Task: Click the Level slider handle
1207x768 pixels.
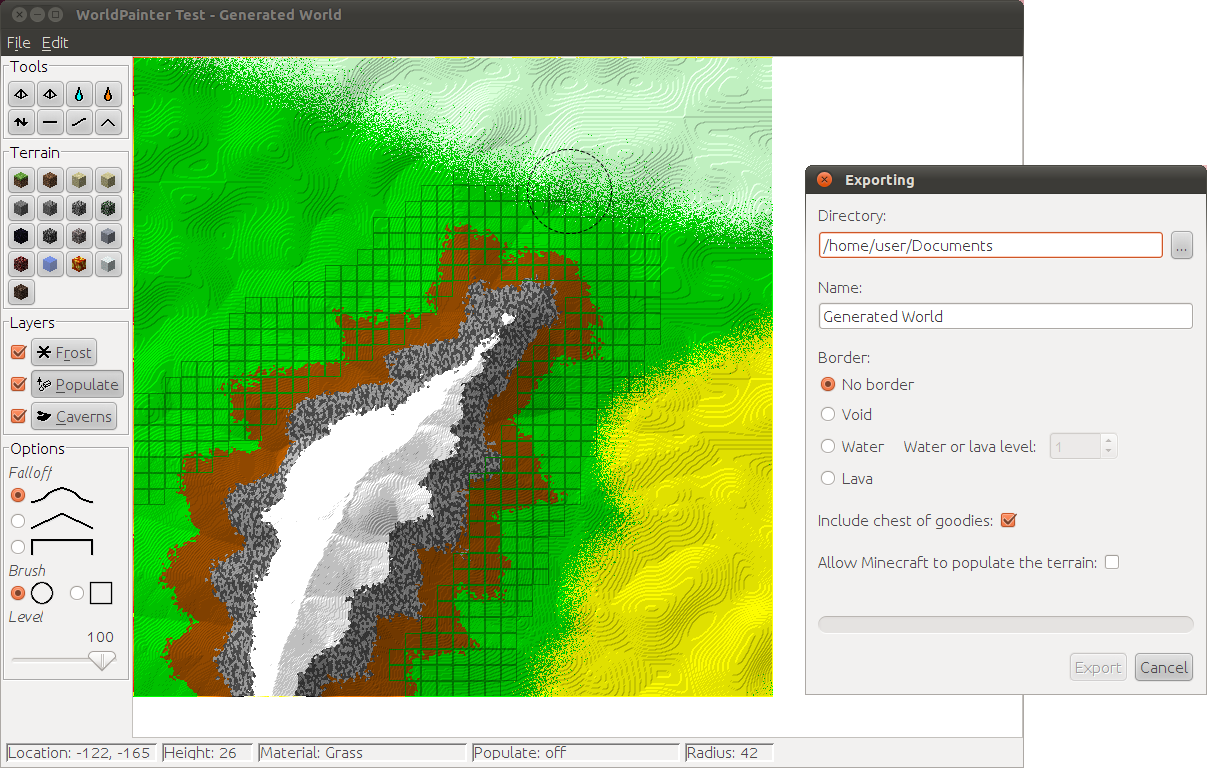Action: tap(101, 660)
